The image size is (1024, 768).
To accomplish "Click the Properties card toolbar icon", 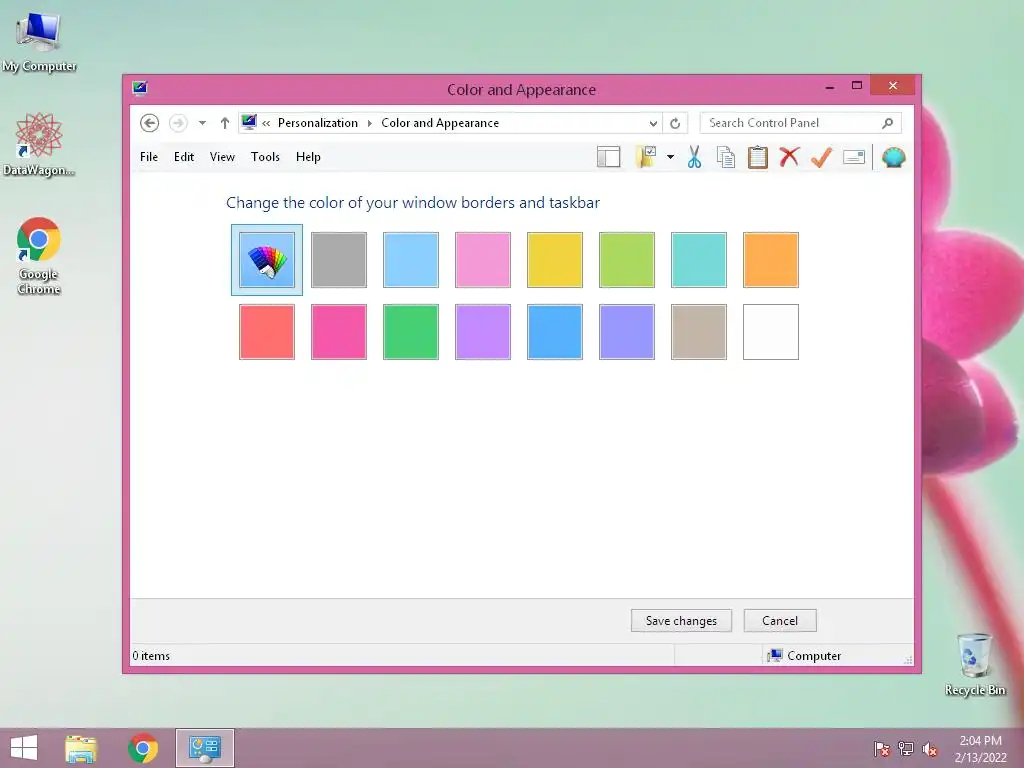I will (x=854, y=157).
